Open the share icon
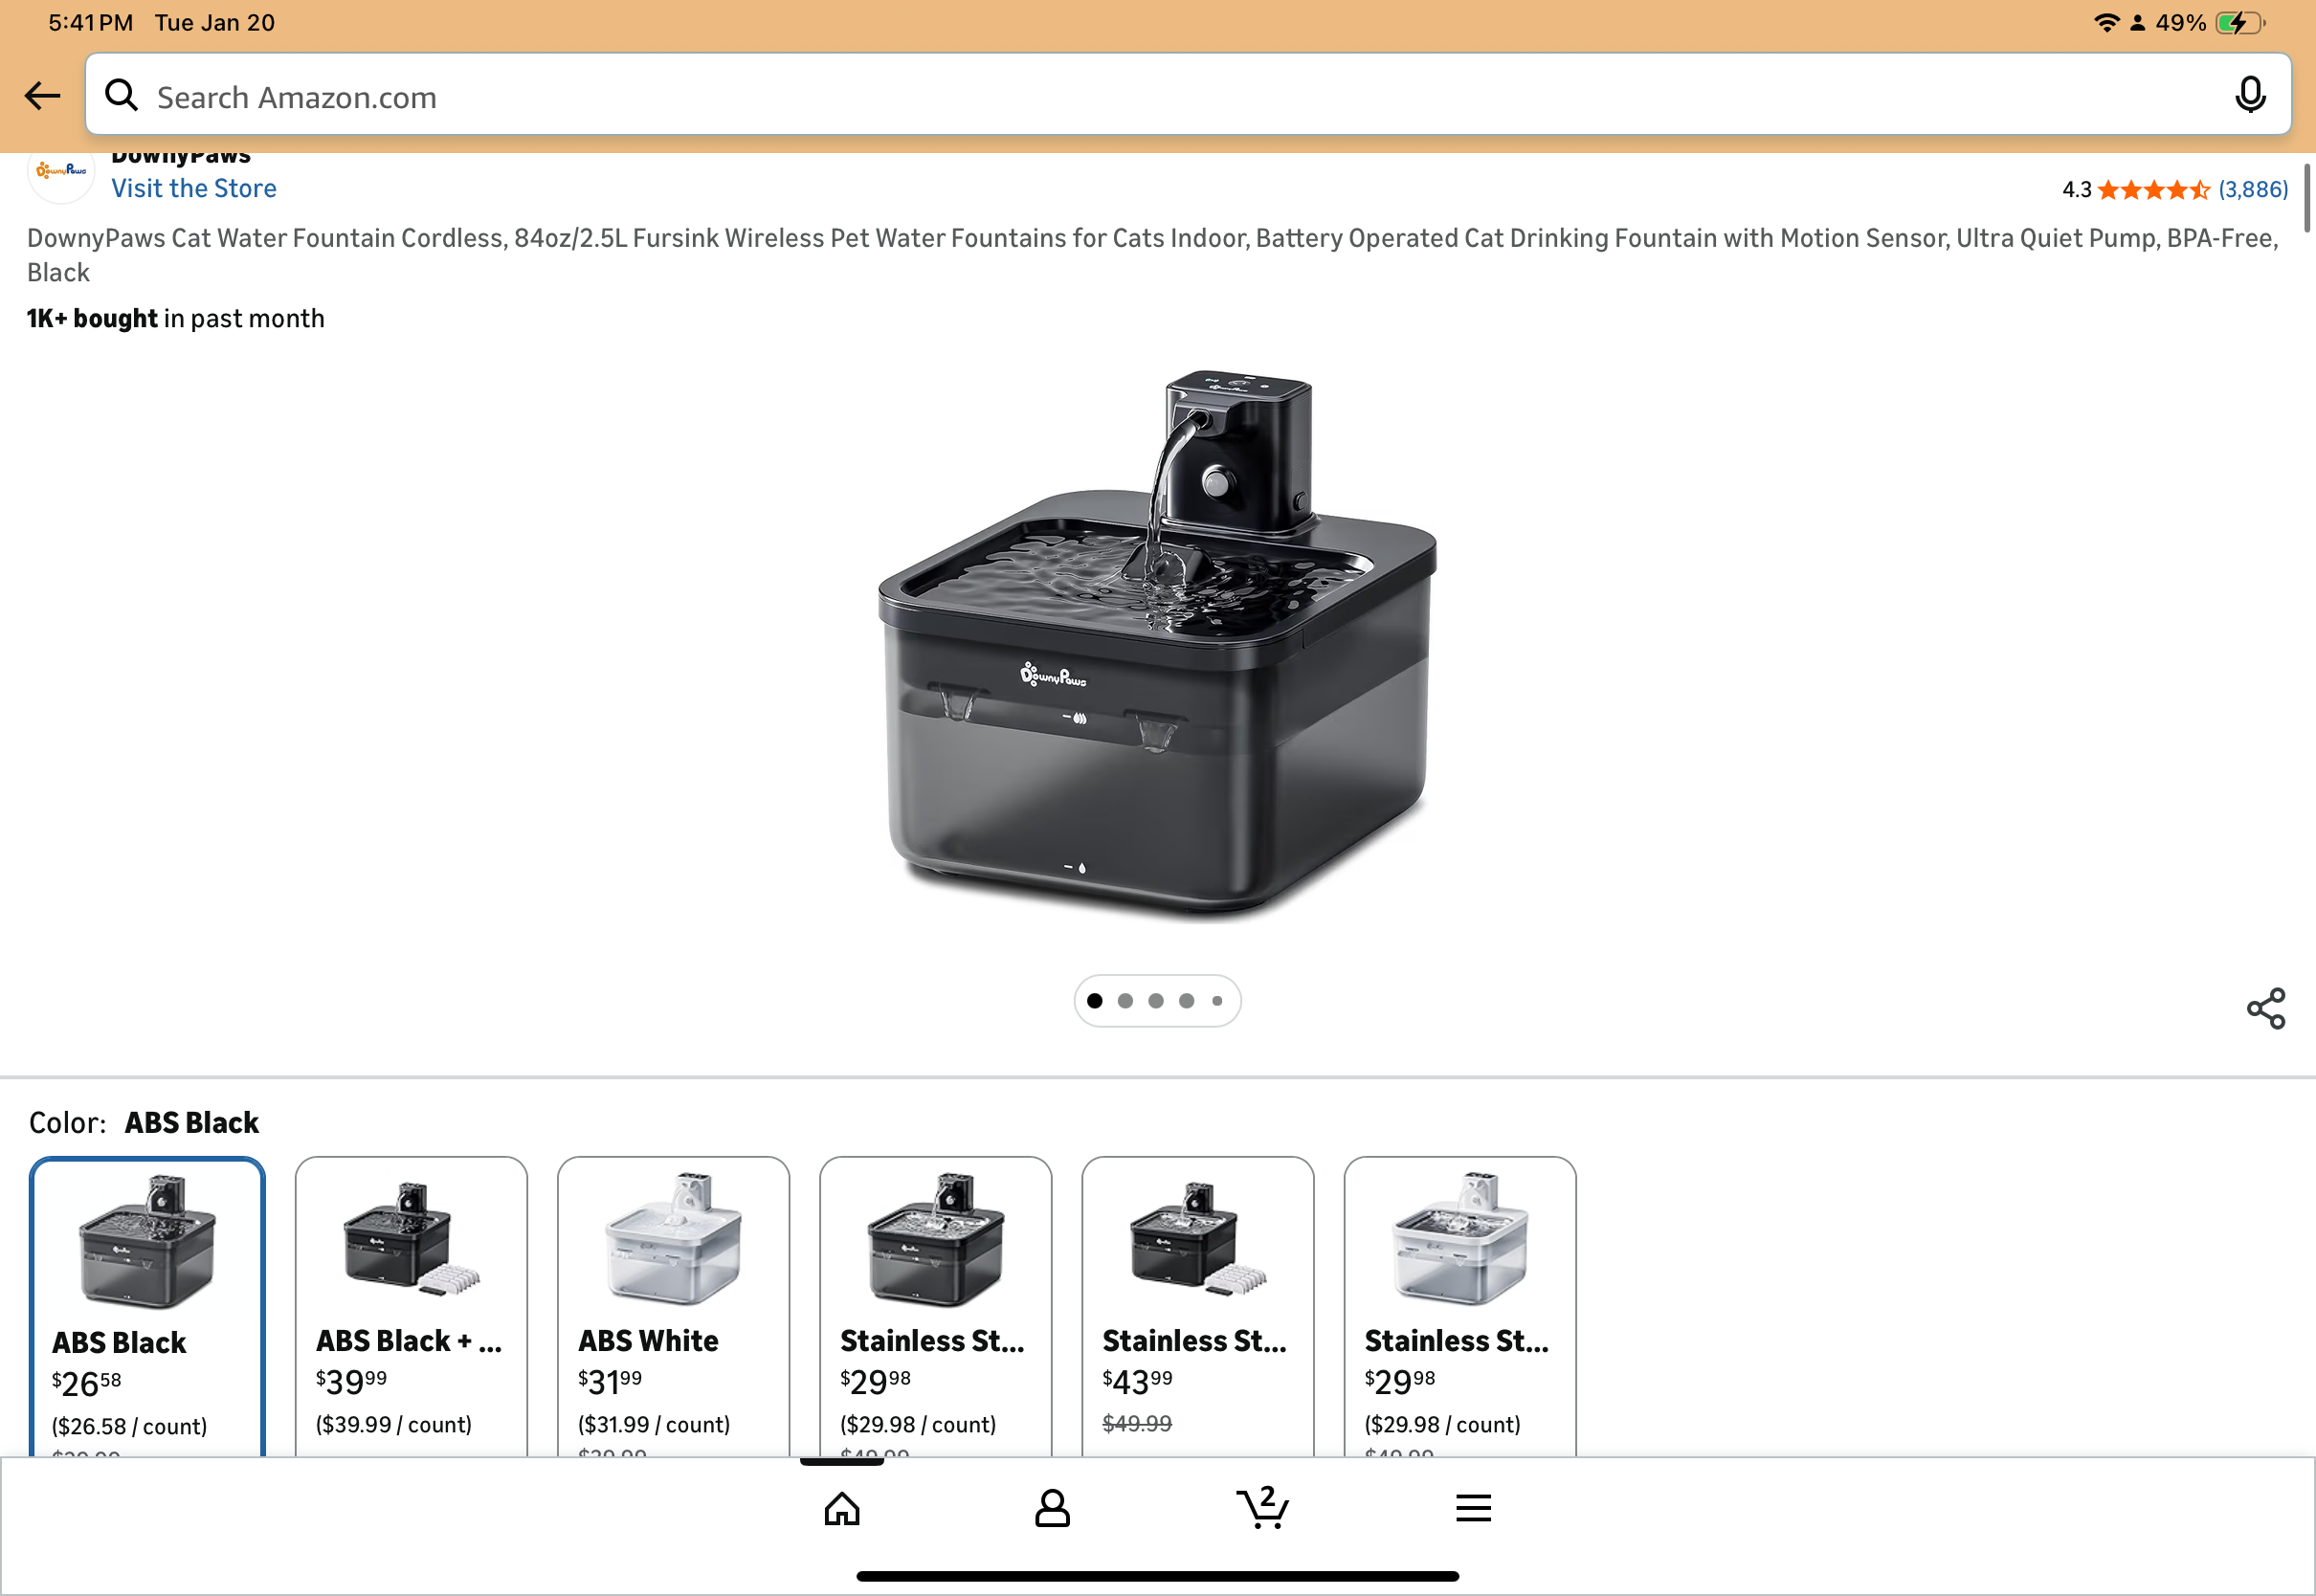The height and width of the screenshot is (1596, 2316). click(2265, 1008)
